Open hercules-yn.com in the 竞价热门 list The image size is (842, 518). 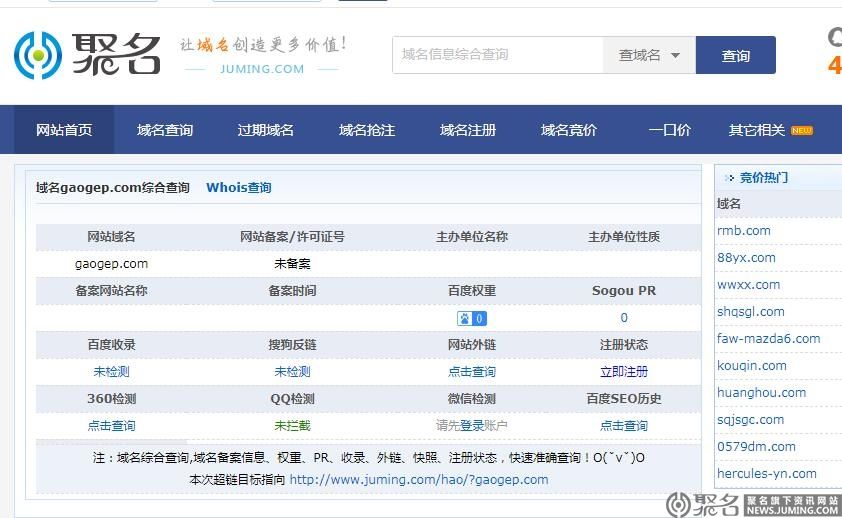[767, 473]
